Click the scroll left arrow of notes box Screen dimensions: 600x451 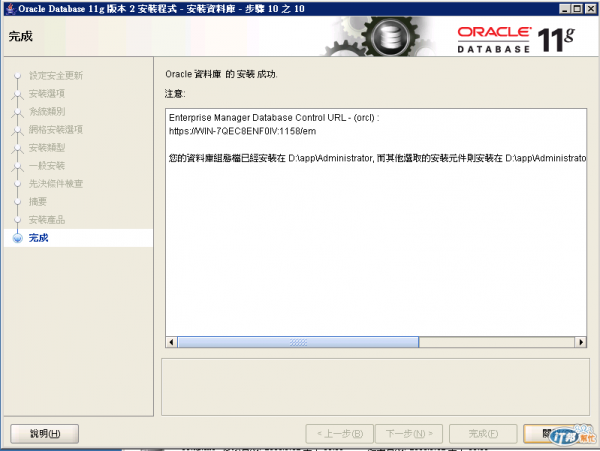click(171, 342)
